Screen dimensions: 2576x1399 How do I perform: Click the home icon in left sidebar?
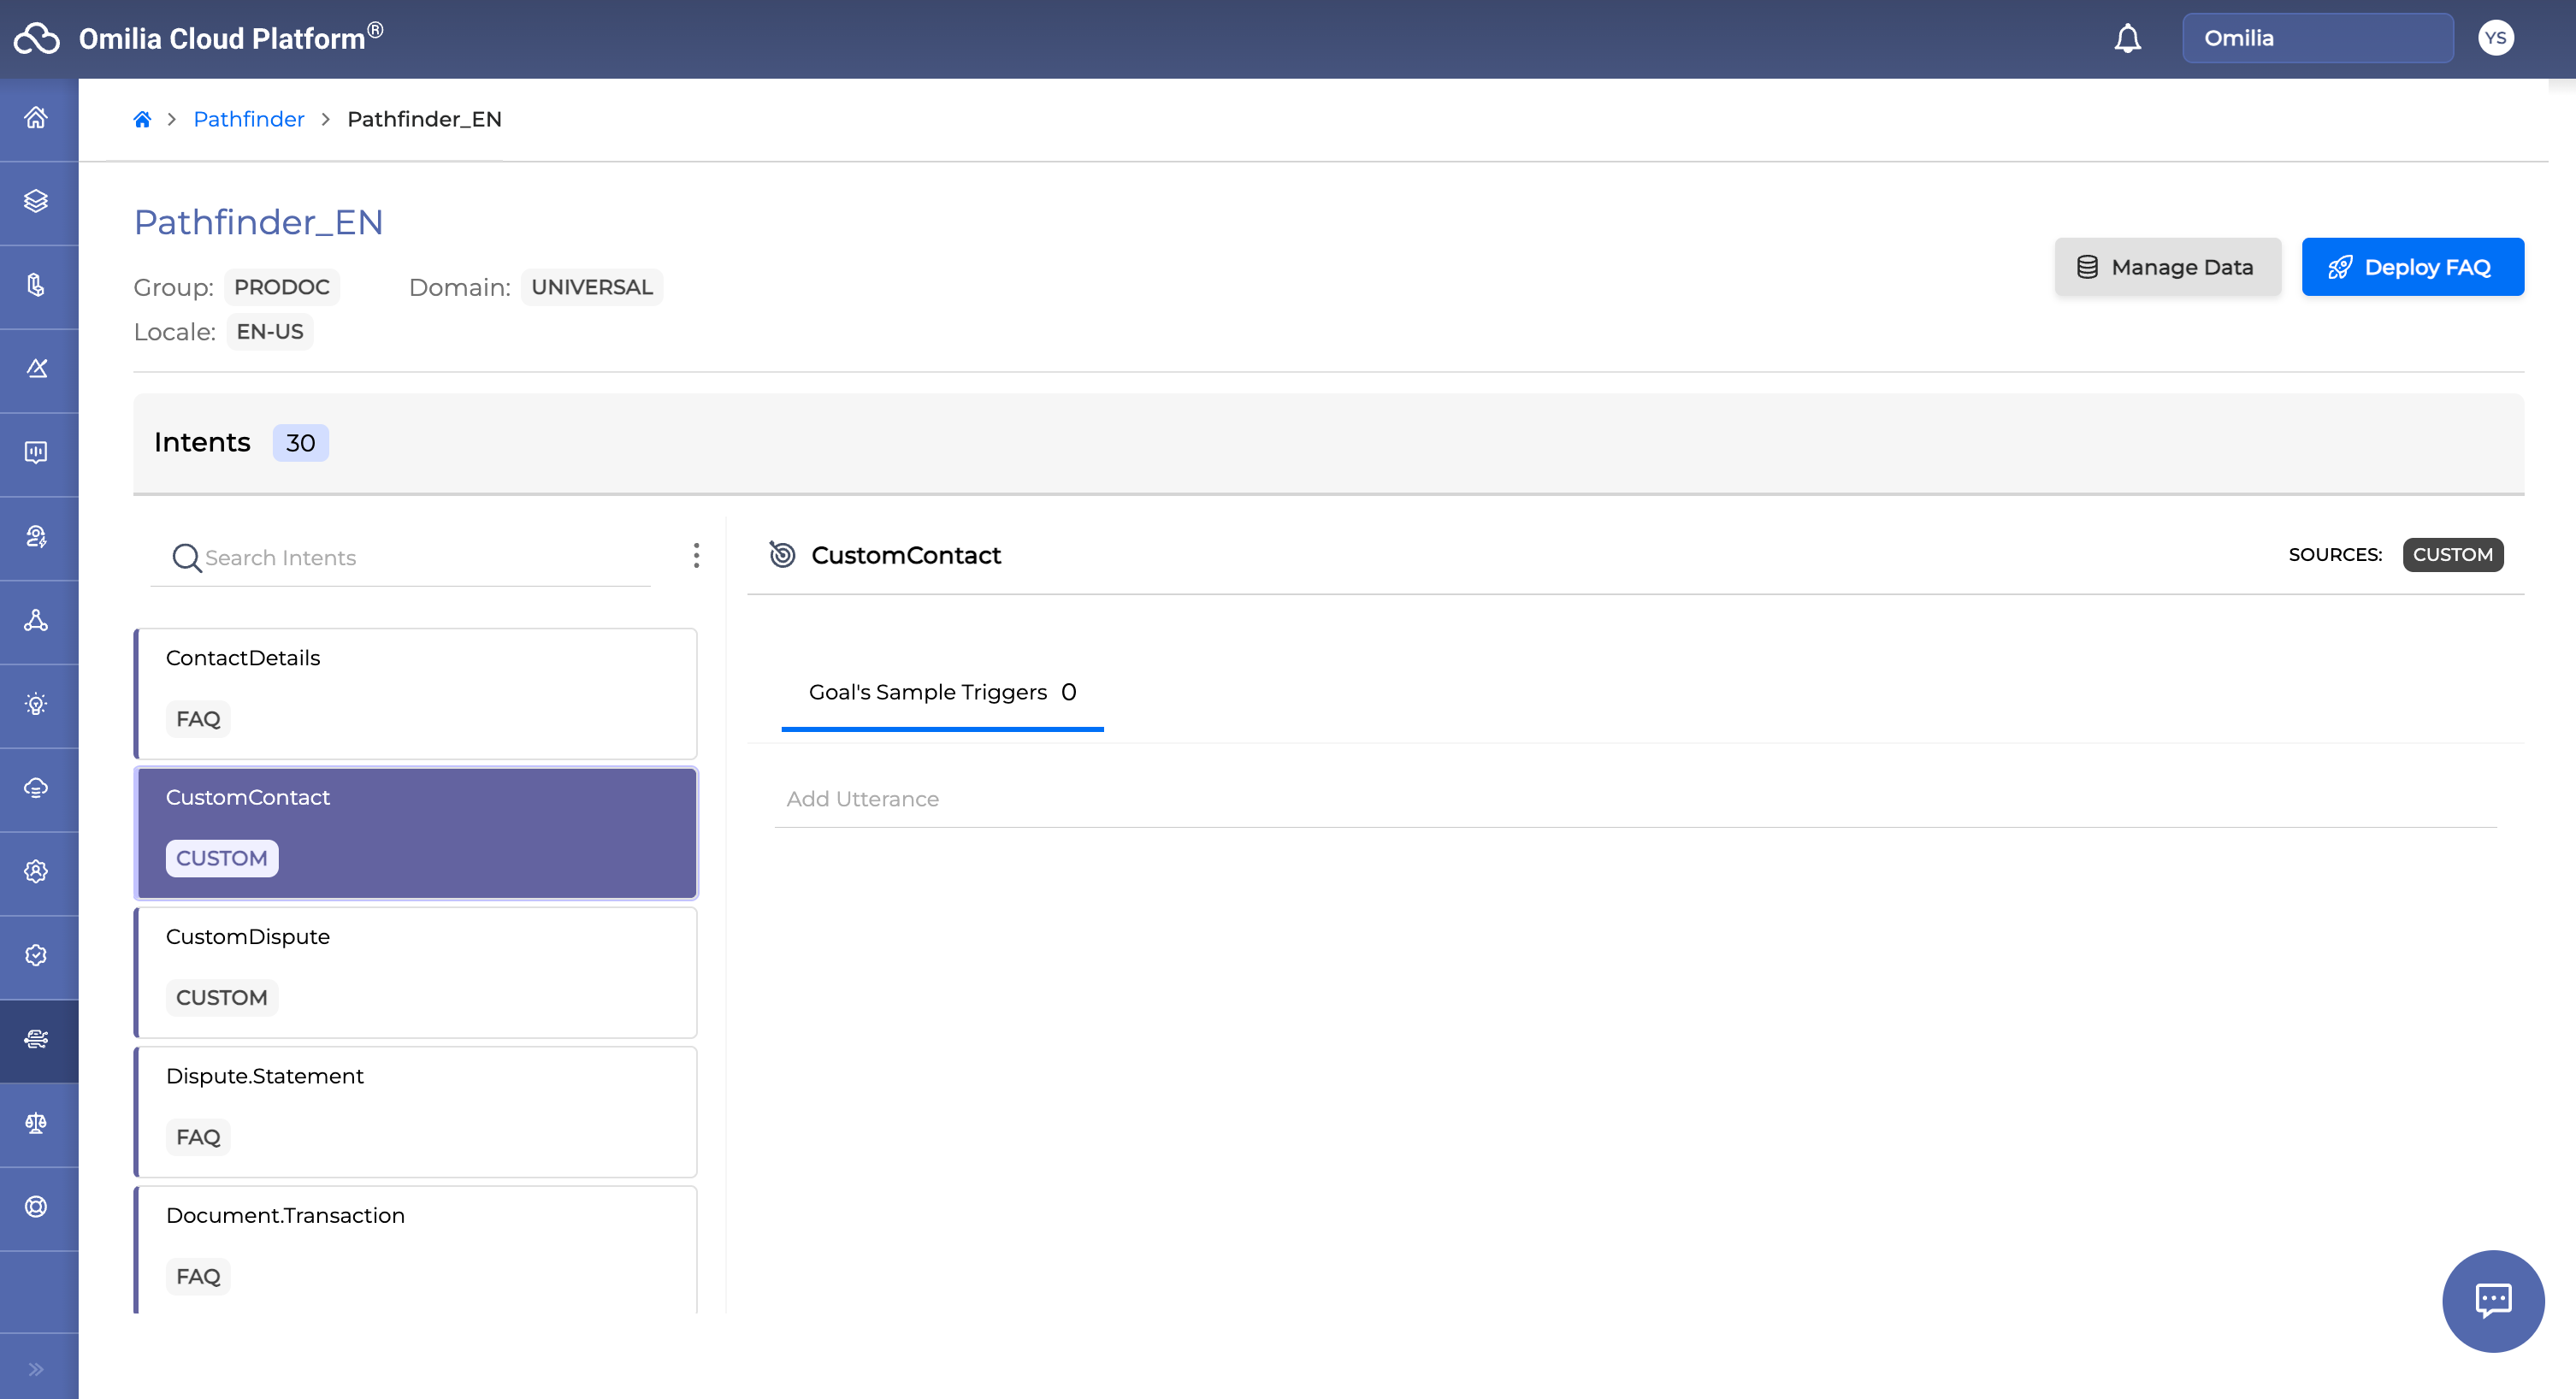coord(37,118)
